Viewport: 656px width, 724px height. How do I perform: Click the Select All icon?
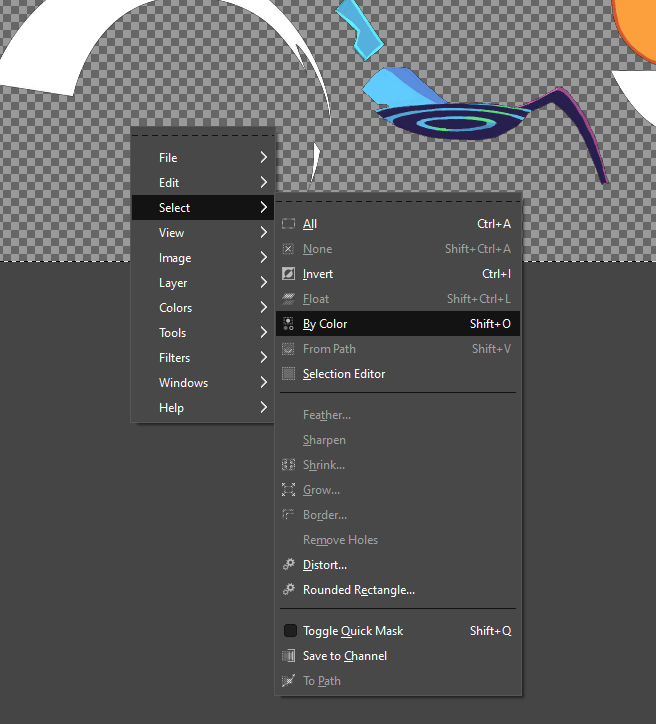288,224
